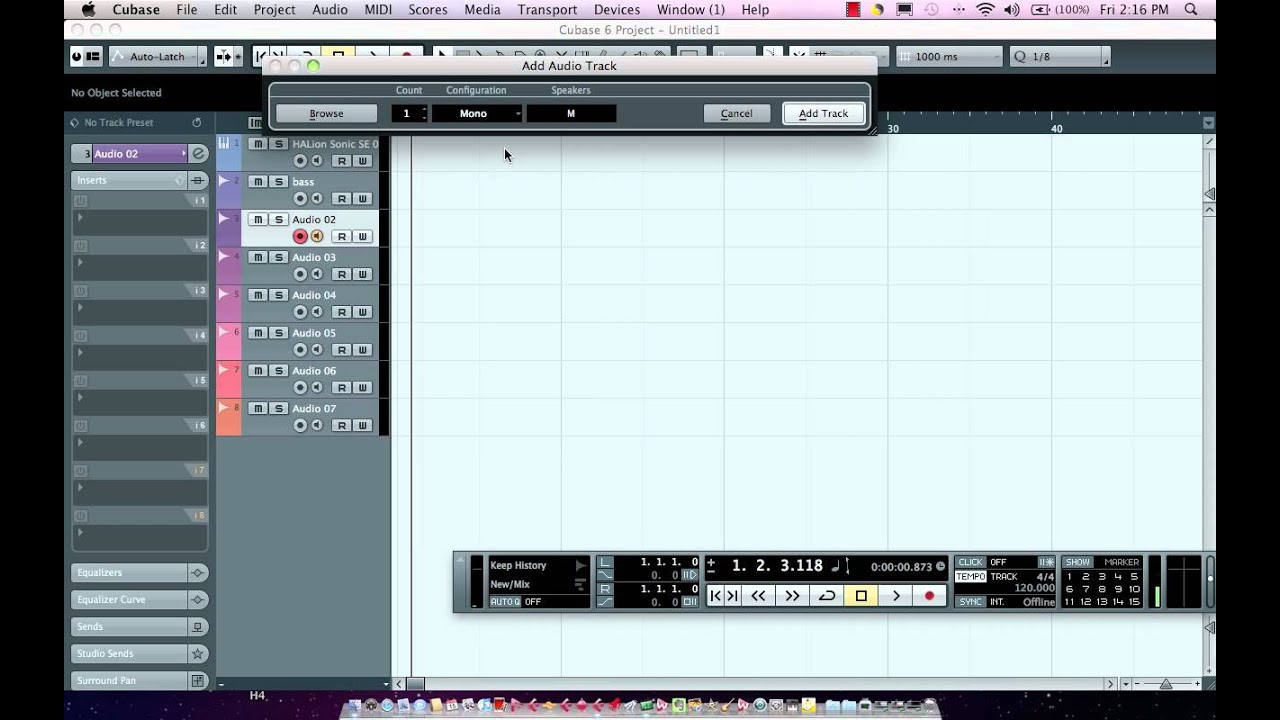Click the Wi-Fi status icon

click(x=986, y=10)
